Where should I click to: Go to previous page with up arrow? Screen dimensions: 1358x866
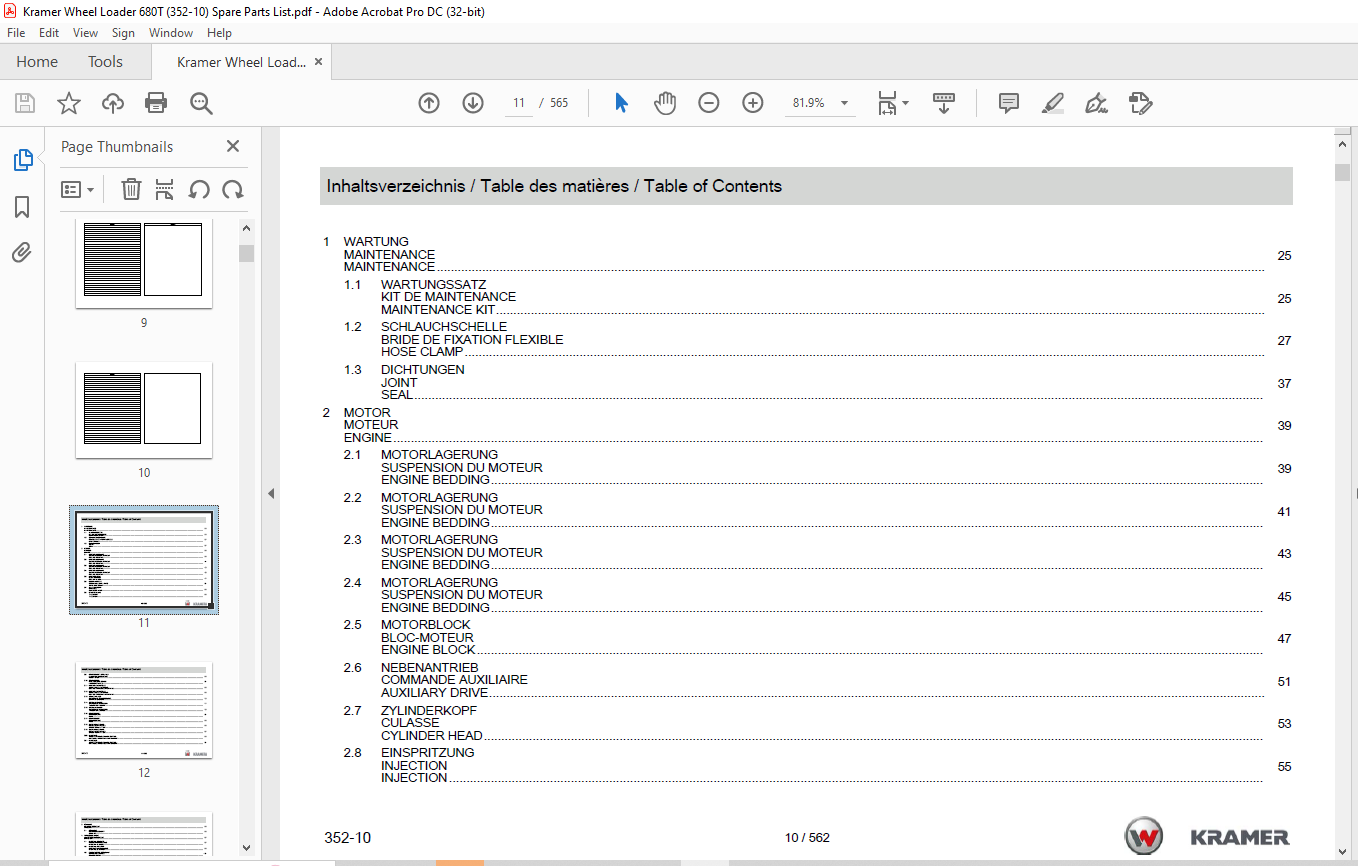429,103
